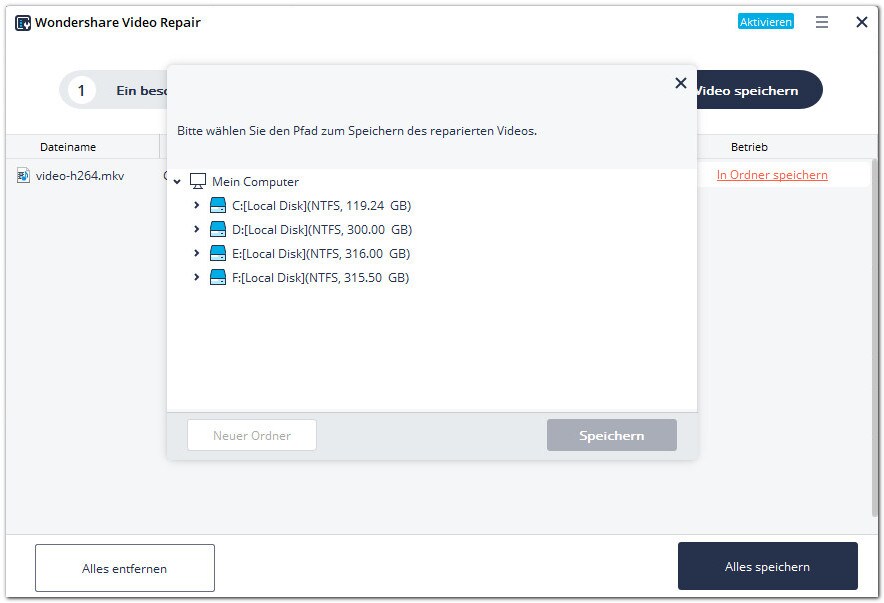This screenshot has height=603, width=884.
Task: Click the C: drive disk icon
Action: pos(218,206)
